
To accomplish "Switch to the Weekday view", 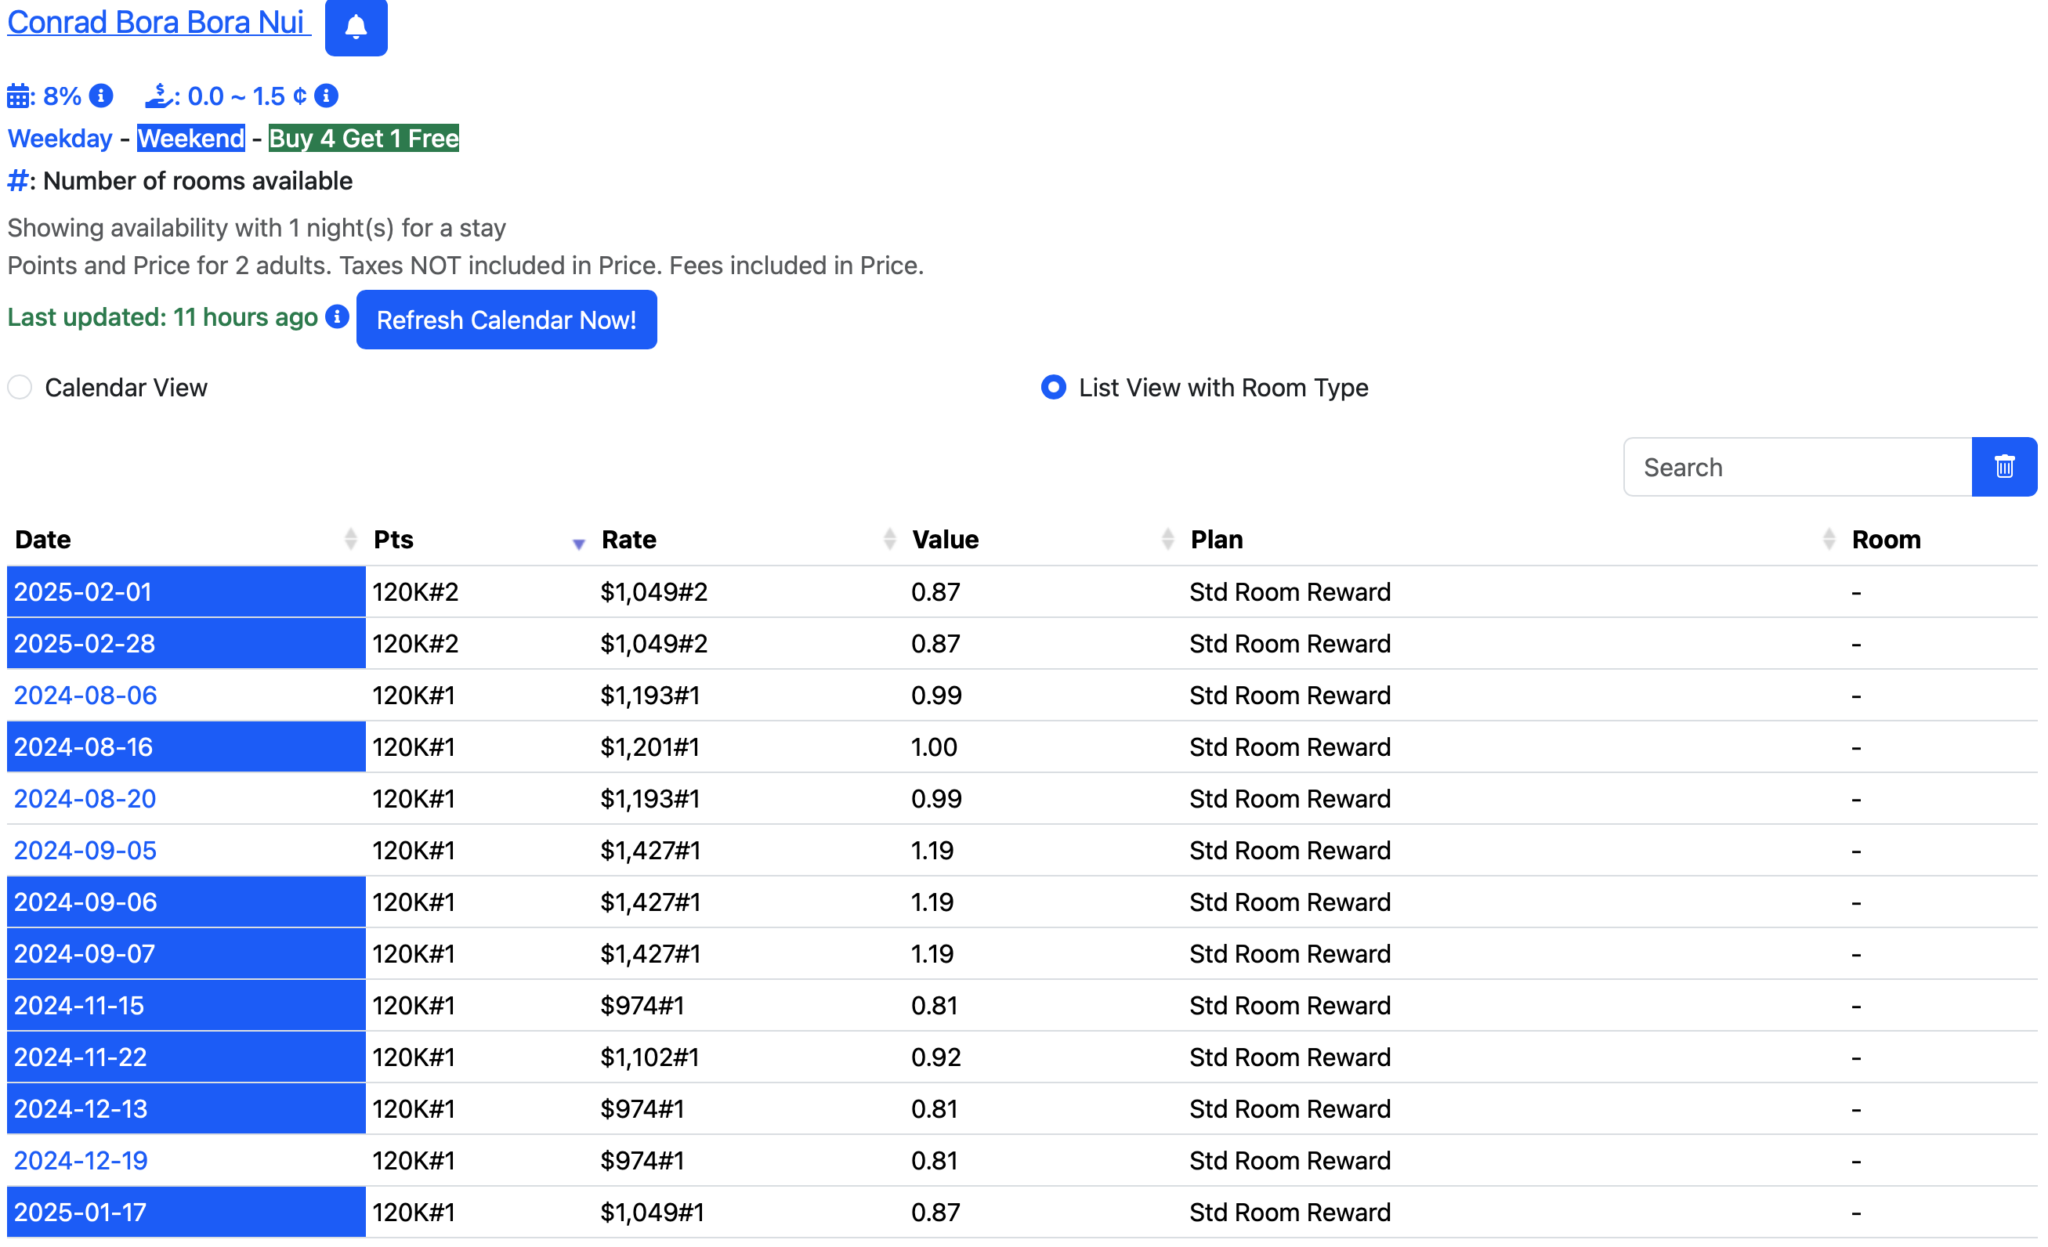I will [60, 138].
